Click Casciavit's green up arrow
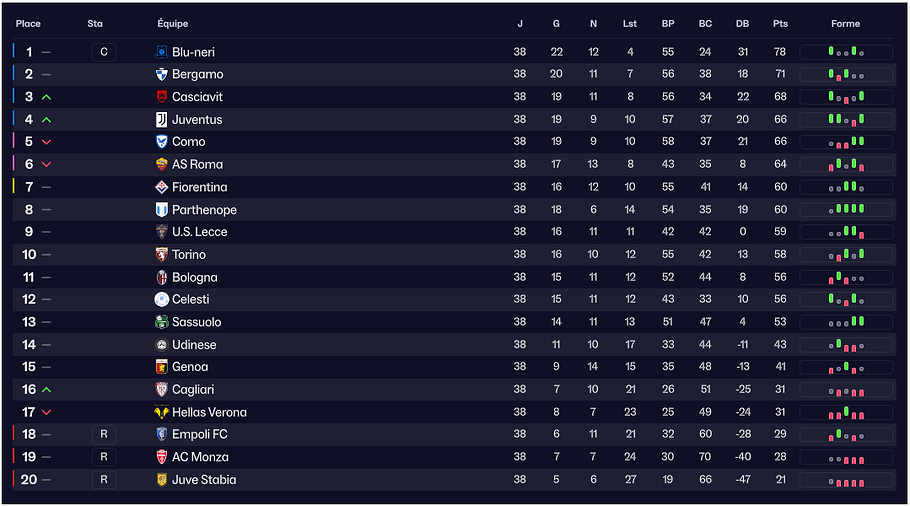This screenshot has width=910, height=506. pos(47,97)
